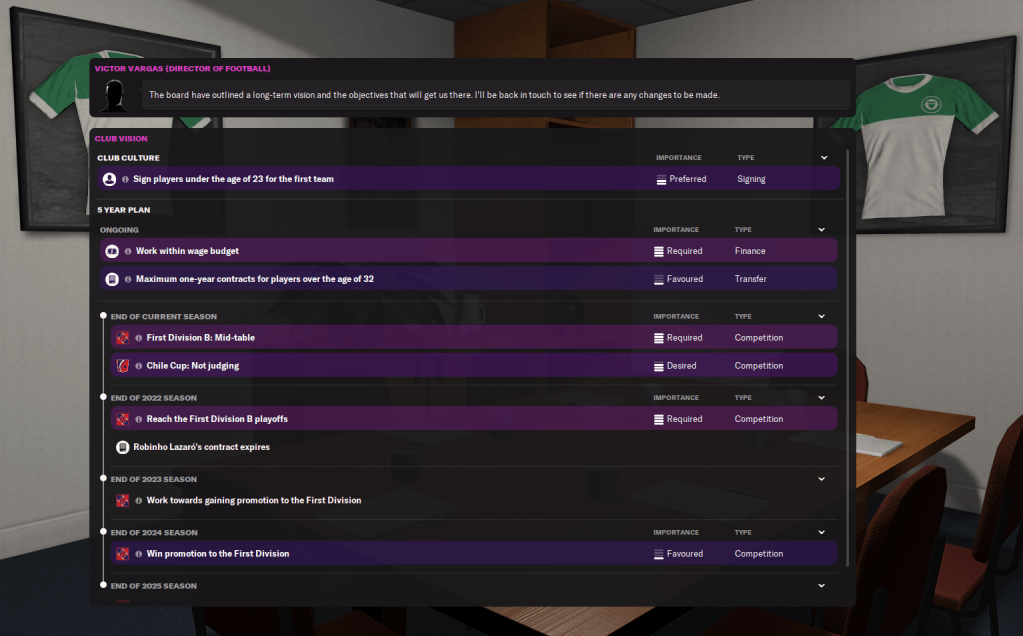
Task: Collapse the Ongoing objectives section
Action: click(x=821, y=230)
